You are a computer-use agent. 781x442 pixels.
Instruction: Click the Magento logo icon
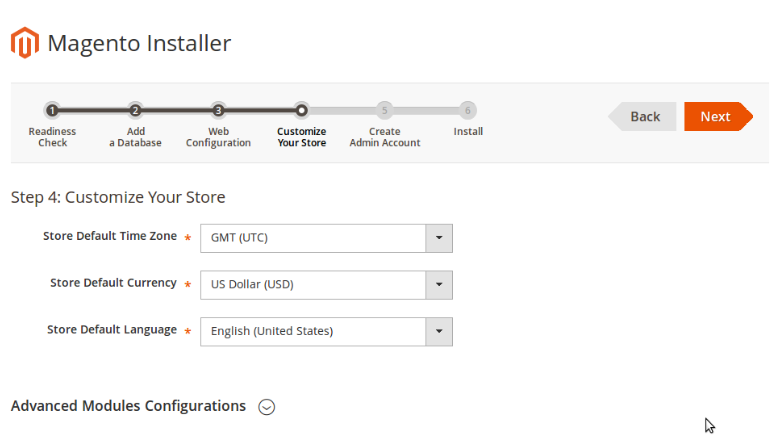pos(25,43)
